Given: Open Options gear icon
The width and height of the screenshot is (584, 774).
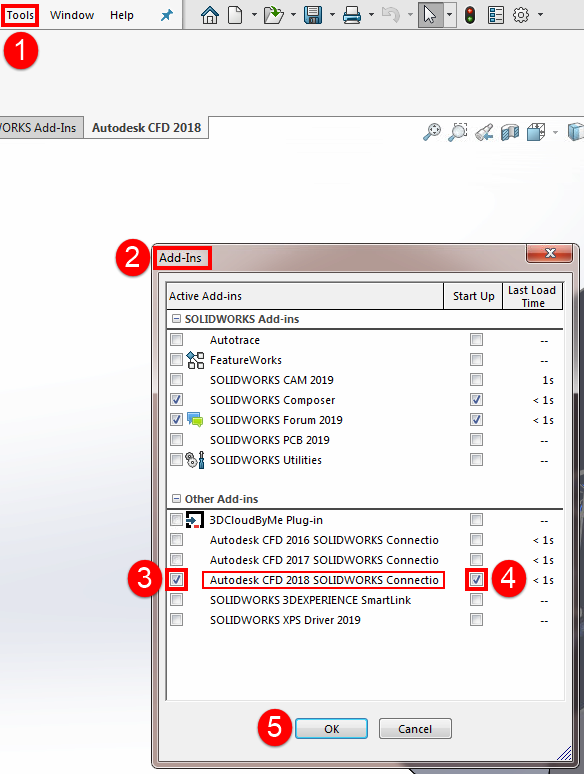Looking at the screenshot, I should click(x=521, y=15).
